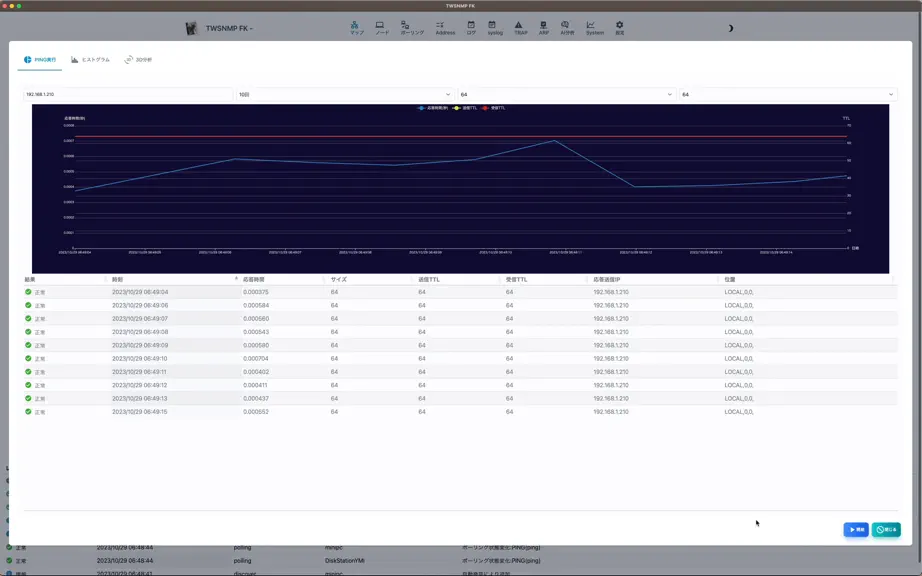Screen dimensions: 922x576
Task: Expand the rightmost dropdown set to 64
Action: pos(787,94)
